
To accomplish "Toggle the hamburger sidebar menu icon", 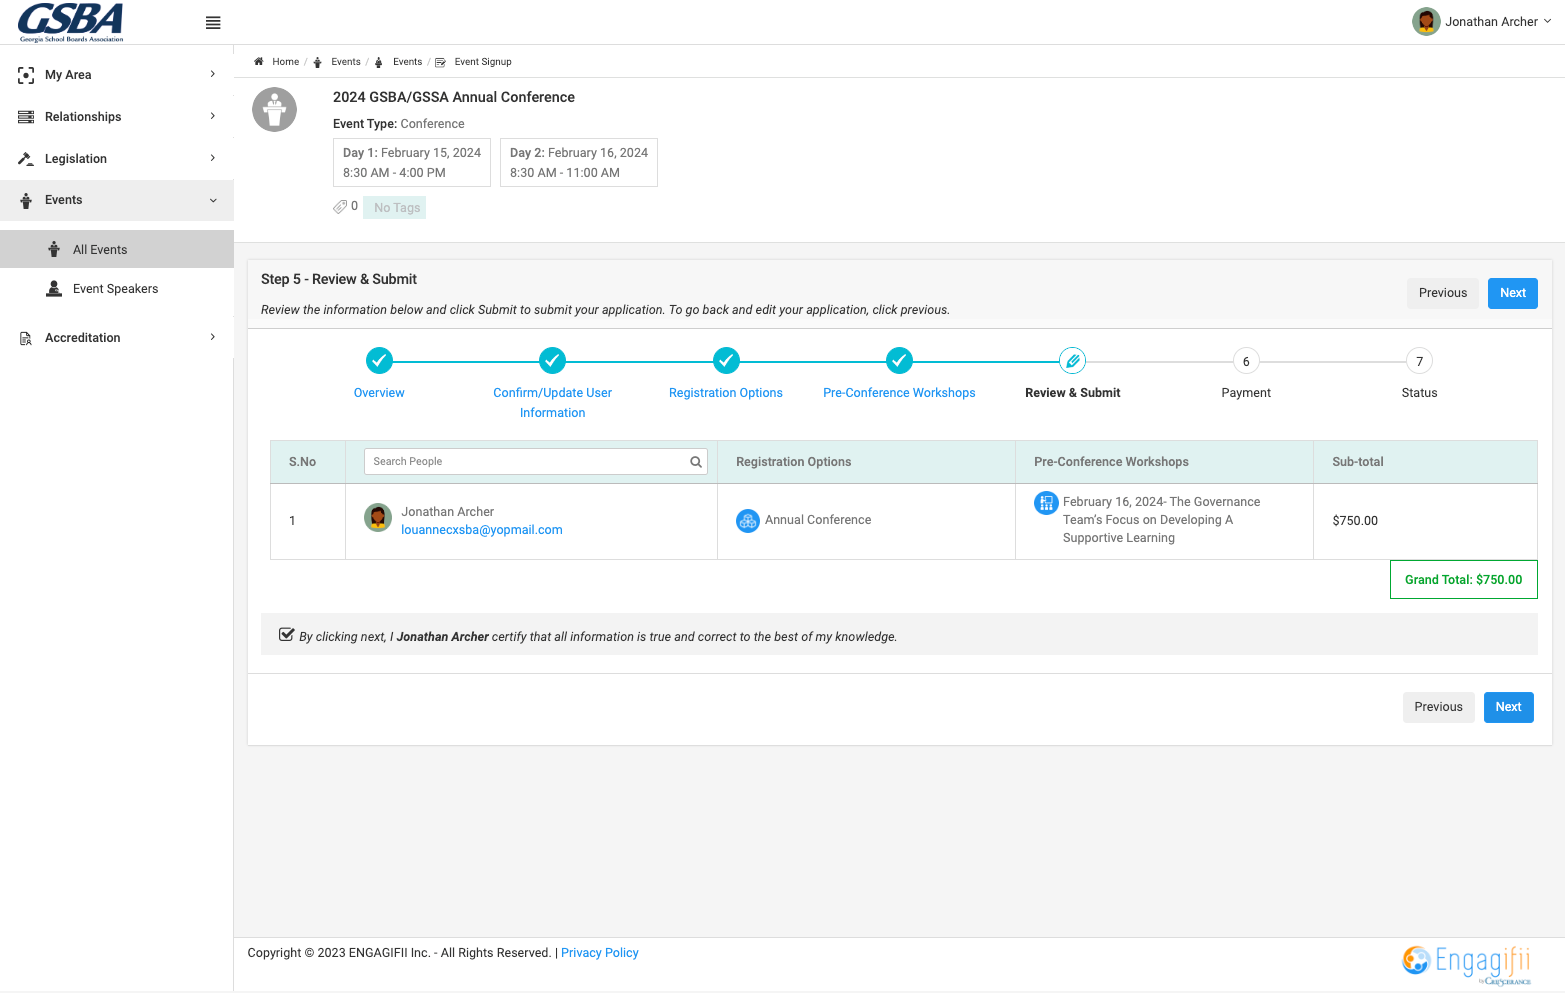I will 213,23.
